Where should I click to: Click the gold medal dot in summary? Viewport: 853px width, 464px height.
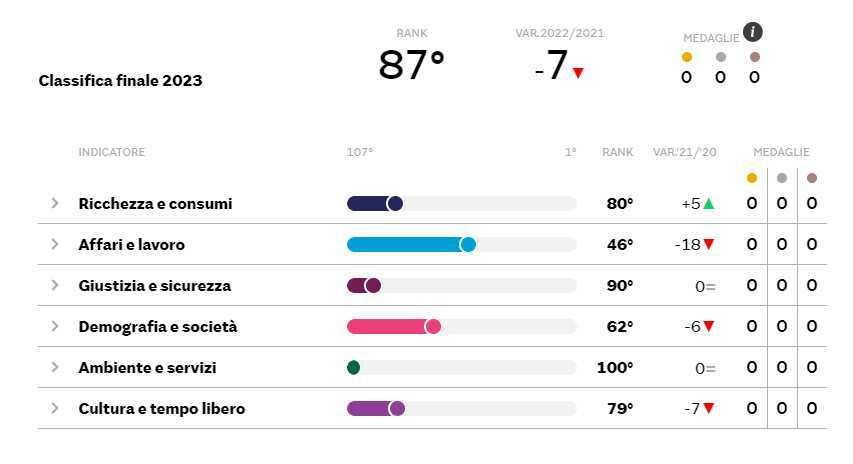pyautogui.click(x=687, y=57)
